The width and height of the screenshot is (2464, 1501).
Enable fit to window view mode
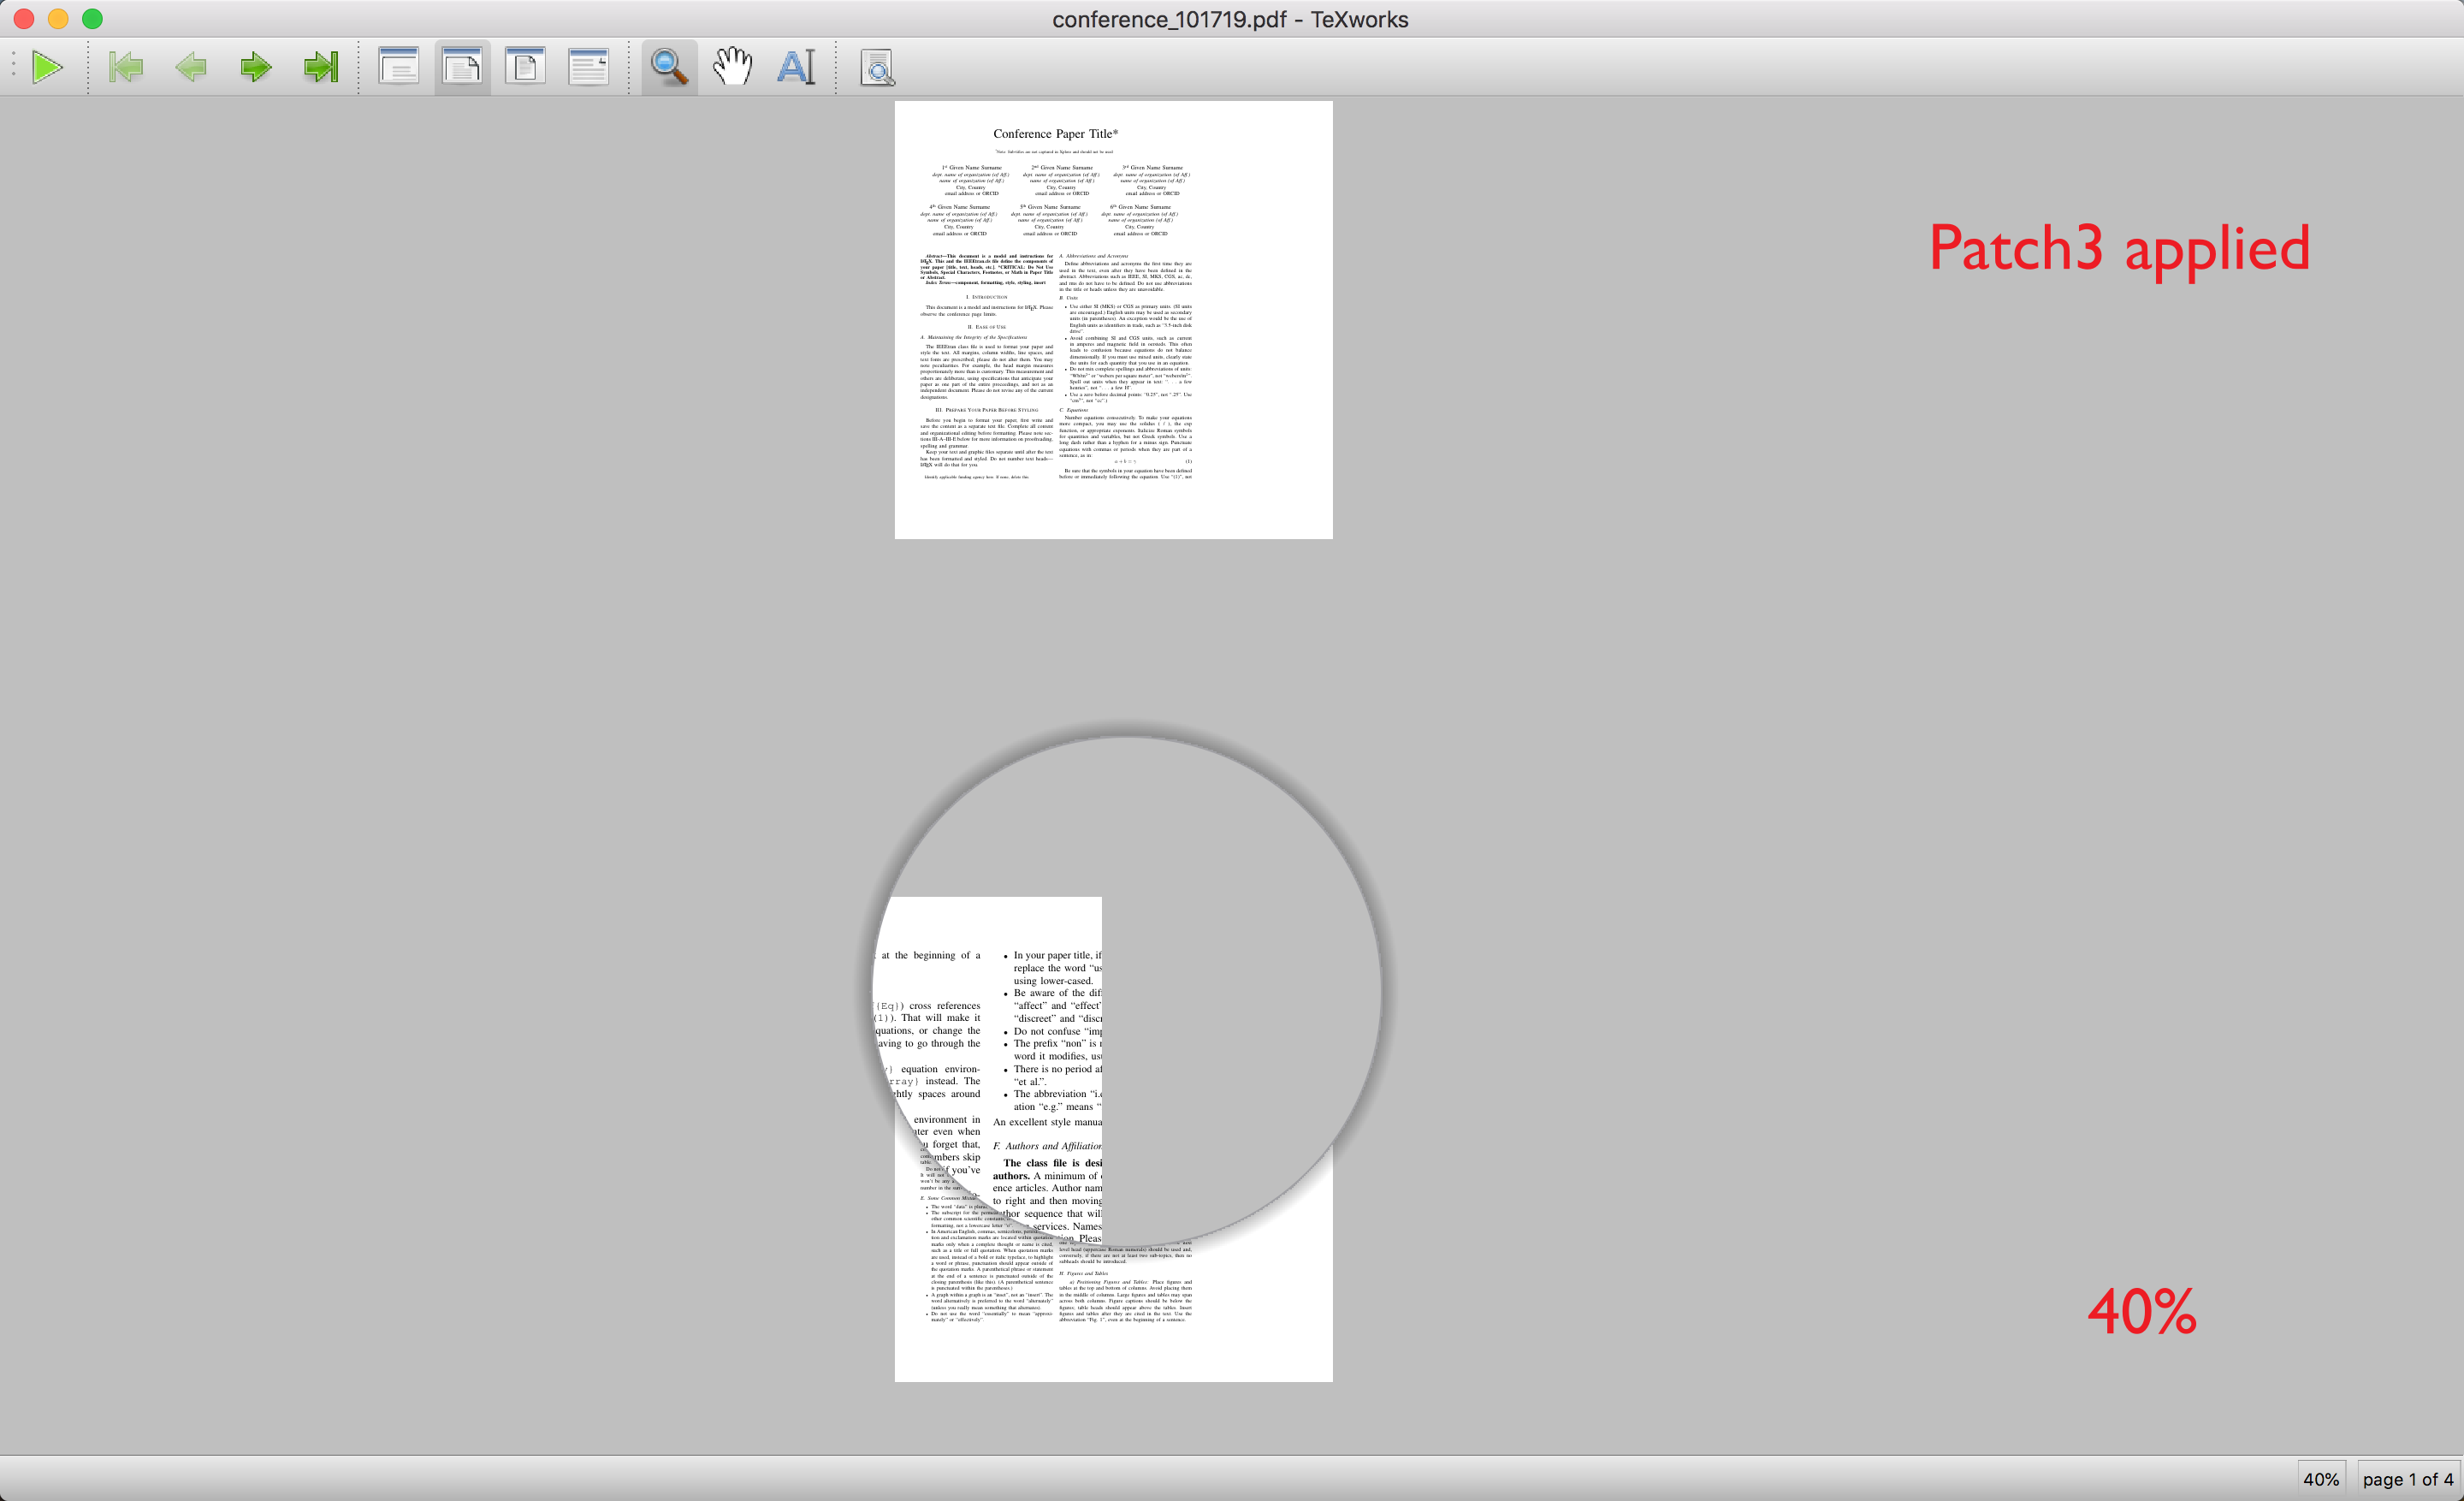tap(461, 67)
